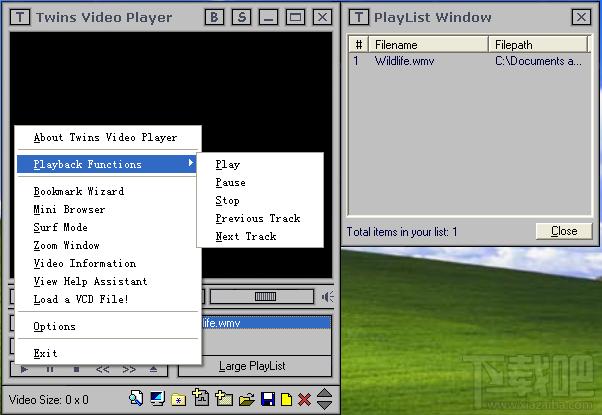The width and height of the screenshot is (602, 415).
Task: Minimize the Twins Video Player window
Action: [268, 17]
